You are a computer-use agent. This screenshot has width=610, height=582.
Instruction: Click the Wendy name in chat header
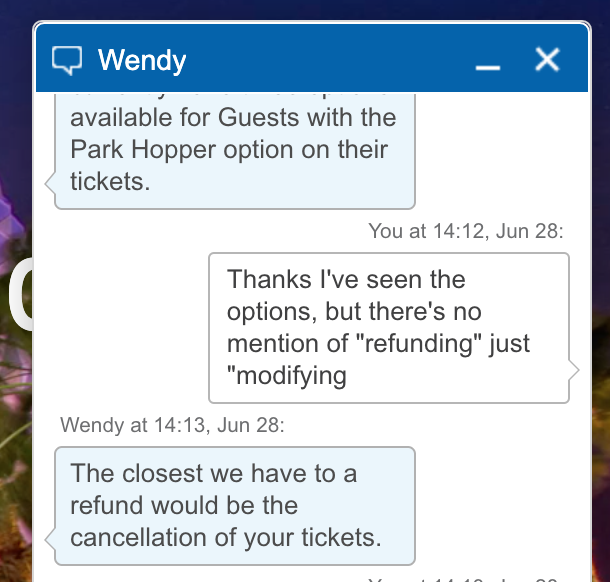pos(142,60)
